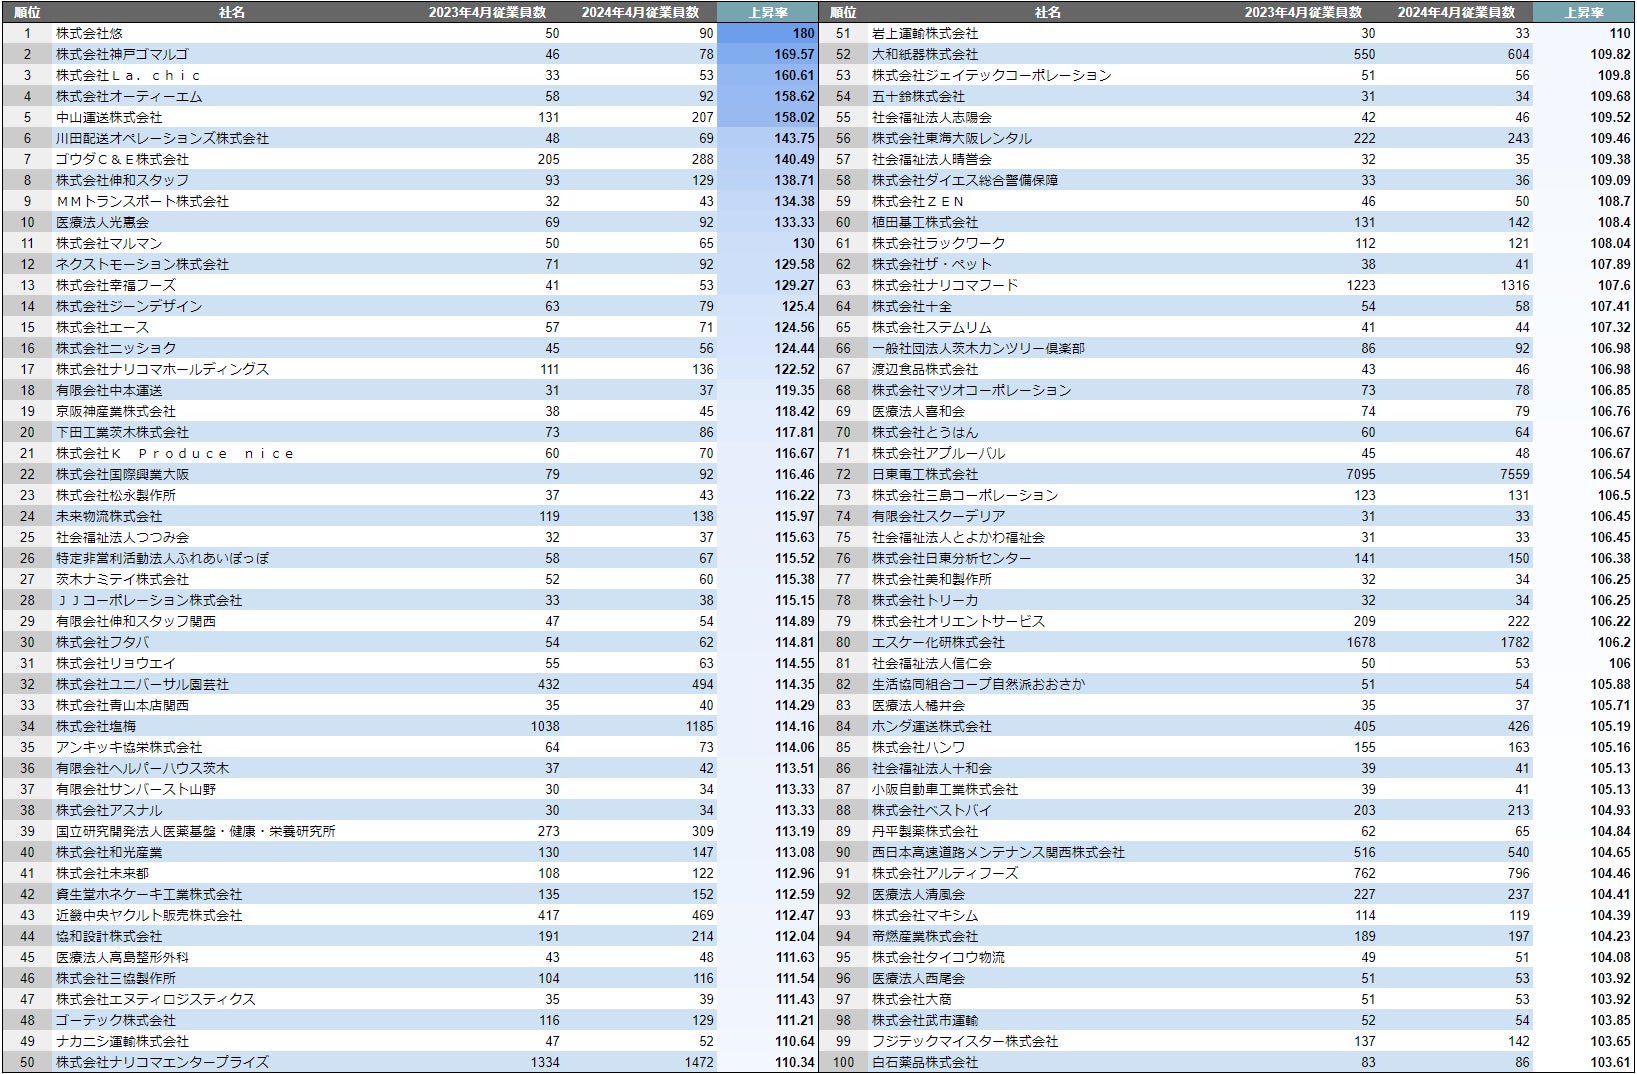Screen dimensions: 1637x1074
Task: Click ネクストモーション株式会社
Action: click(142, 264)
